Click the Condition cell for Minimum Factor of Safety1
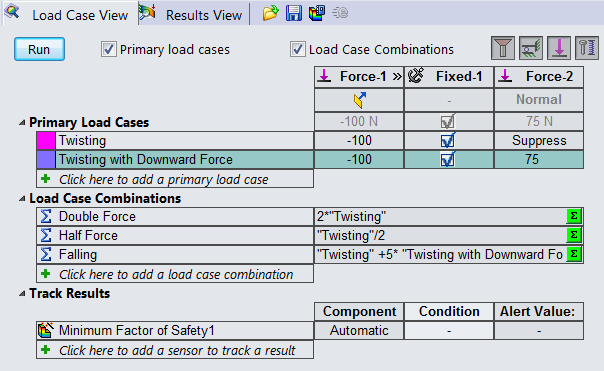 pos(449,331)
